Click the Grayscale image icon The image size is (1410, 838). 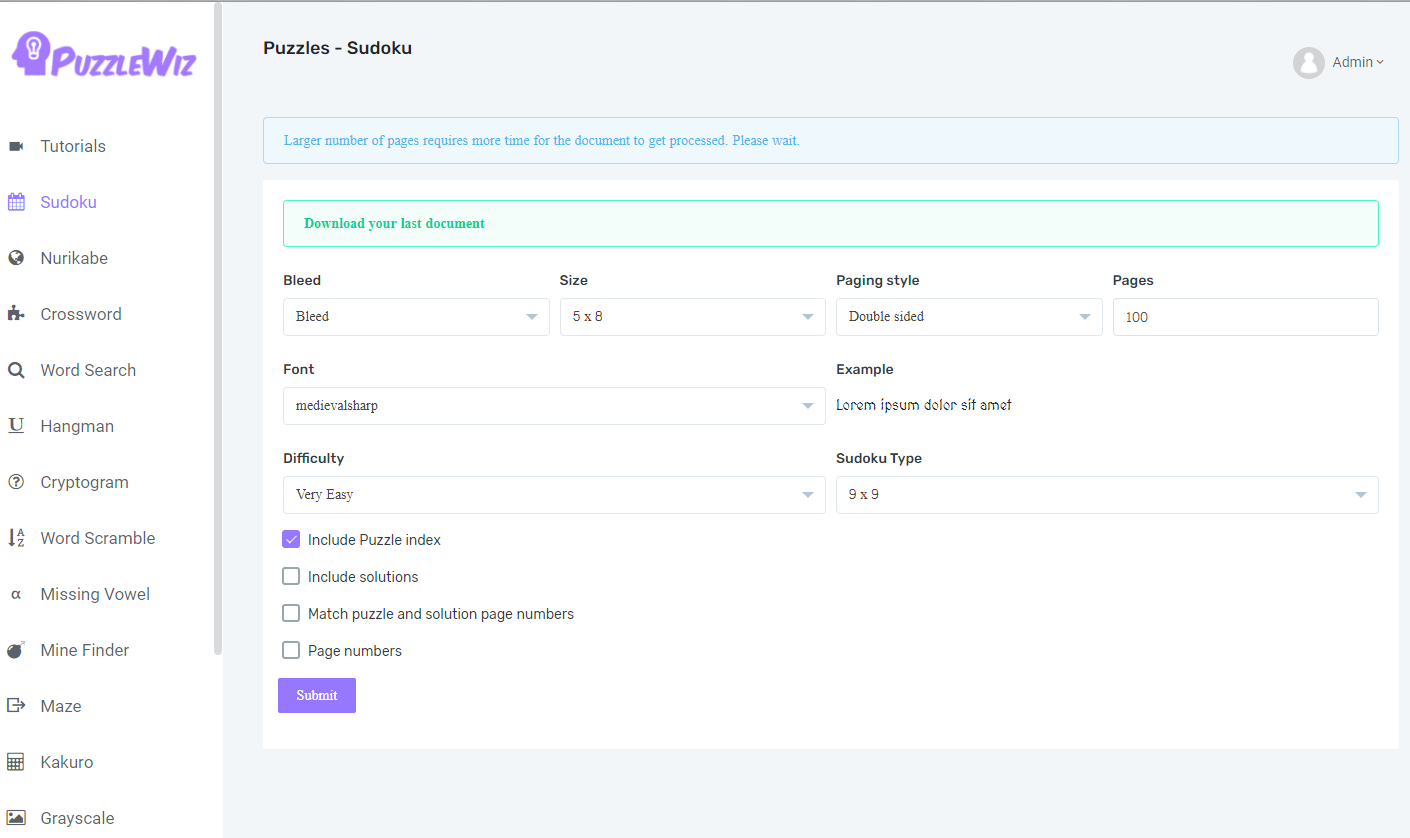16,818
